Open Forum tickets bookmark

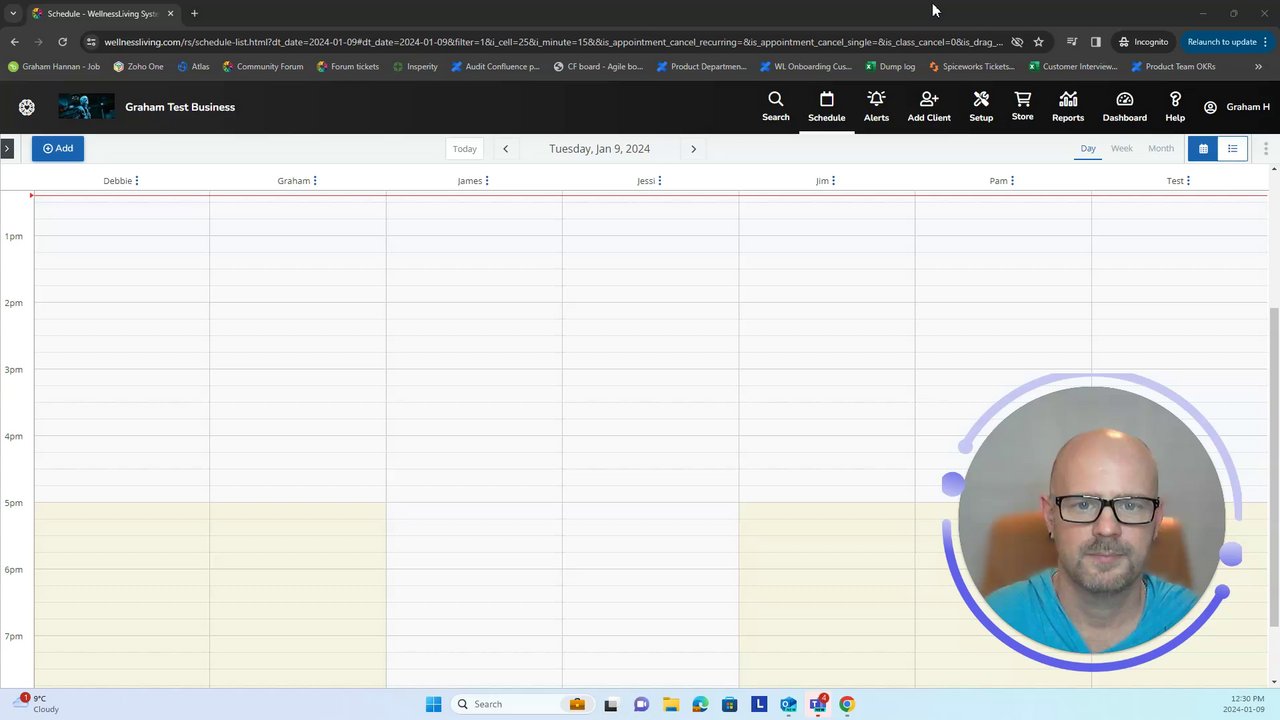(x=348, y=67)
